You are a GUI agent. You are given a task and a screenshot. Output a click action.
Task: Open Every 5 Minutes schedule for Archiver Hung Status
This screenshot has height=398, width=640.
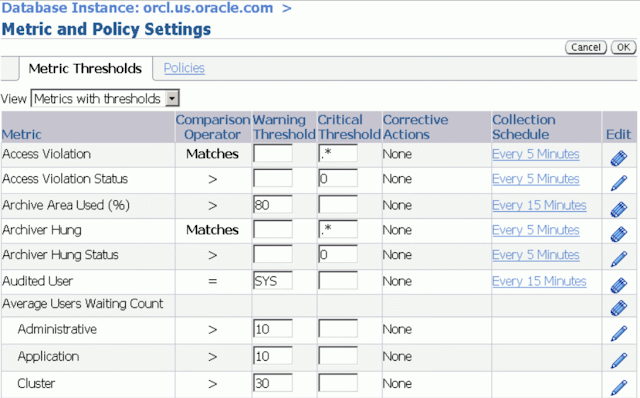click(536, 255)
